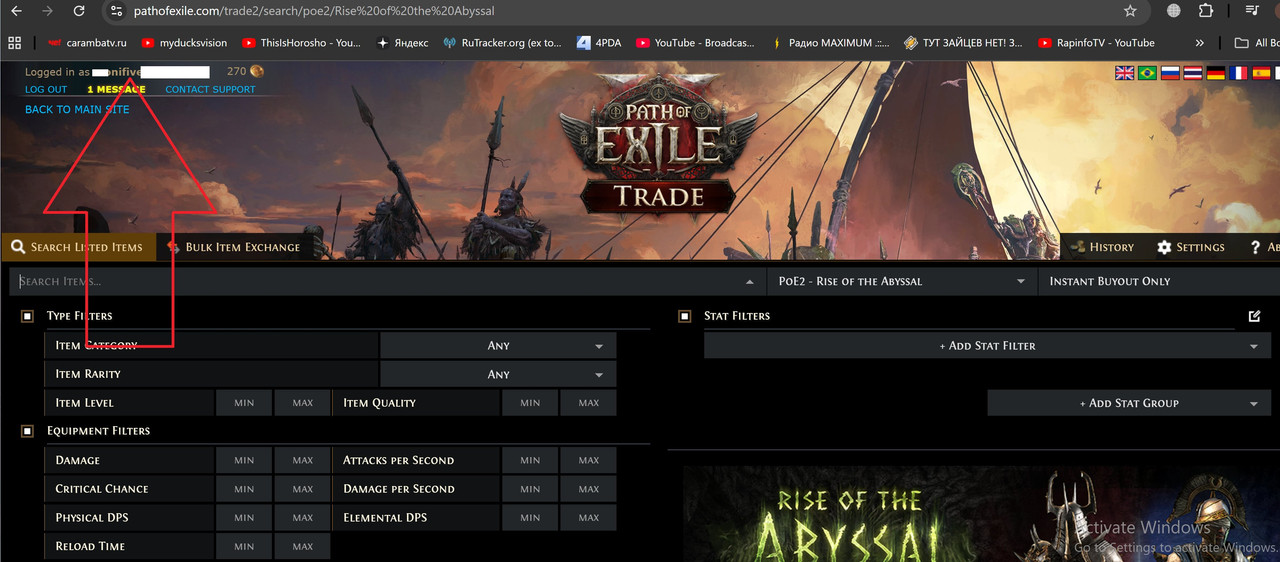This screenshot has height=562, width=1280.
Task: Click the Item Level MIN field
Action: click(x=244, y=403)
